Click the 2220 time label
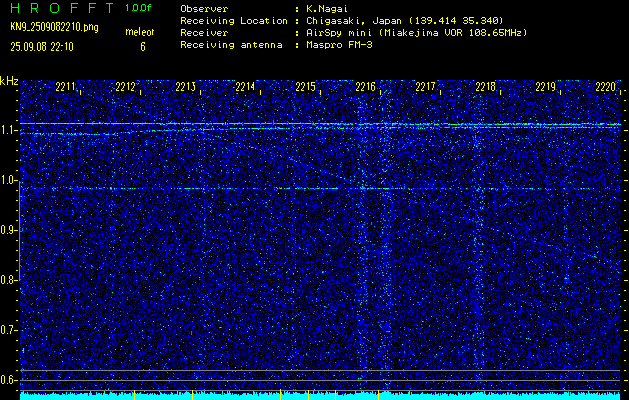The image size is (629, 400). tap(605, 87)
